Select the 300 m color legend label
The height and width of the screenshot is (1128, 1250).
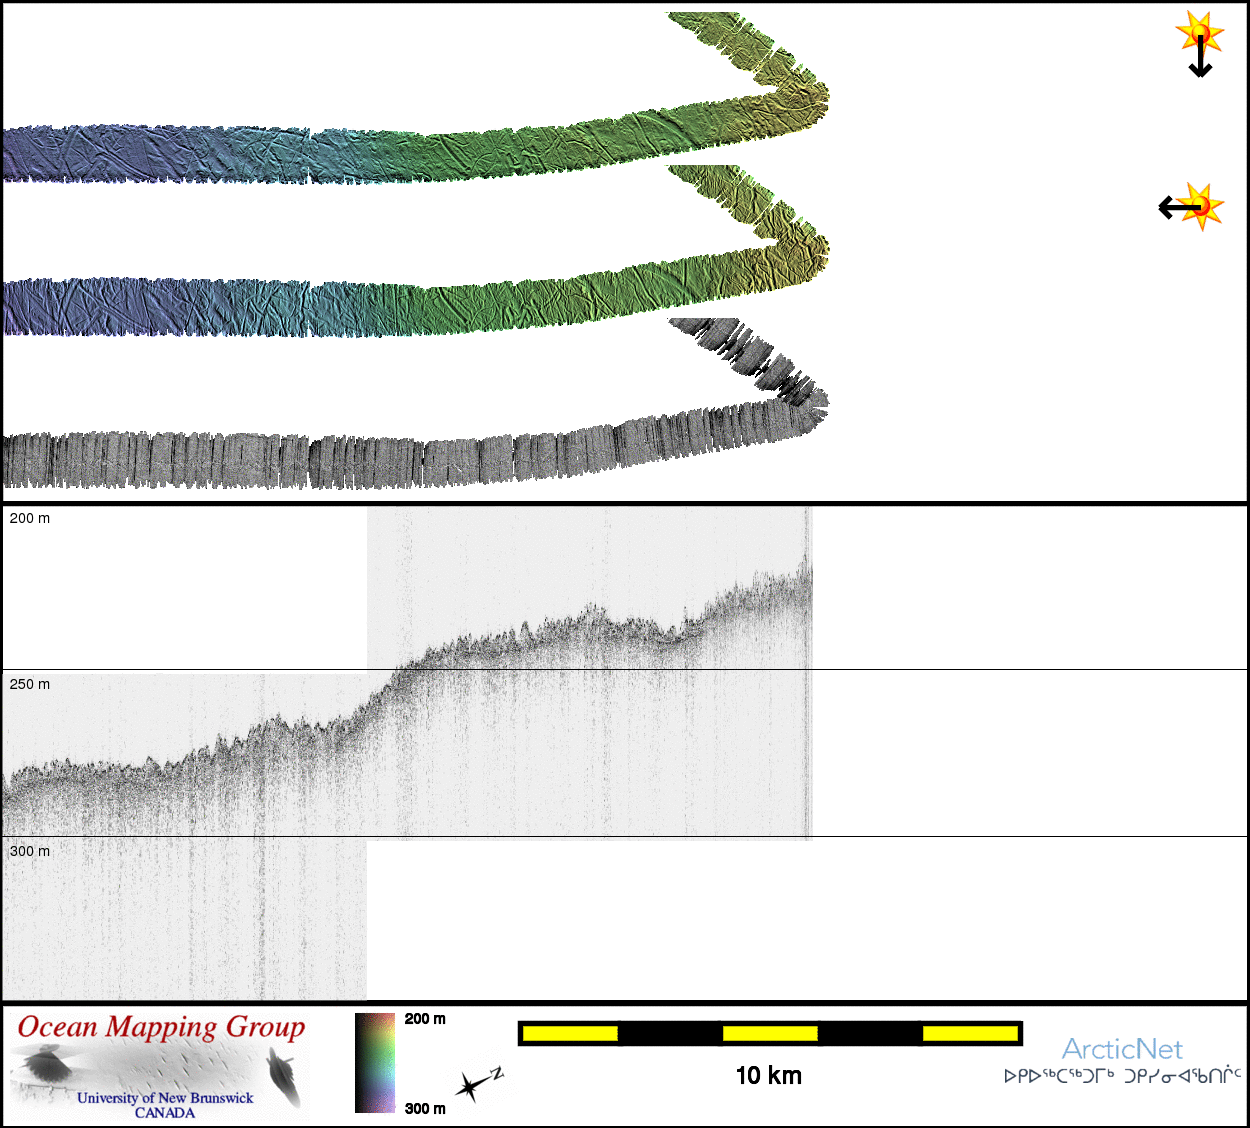coord(425,1108)
